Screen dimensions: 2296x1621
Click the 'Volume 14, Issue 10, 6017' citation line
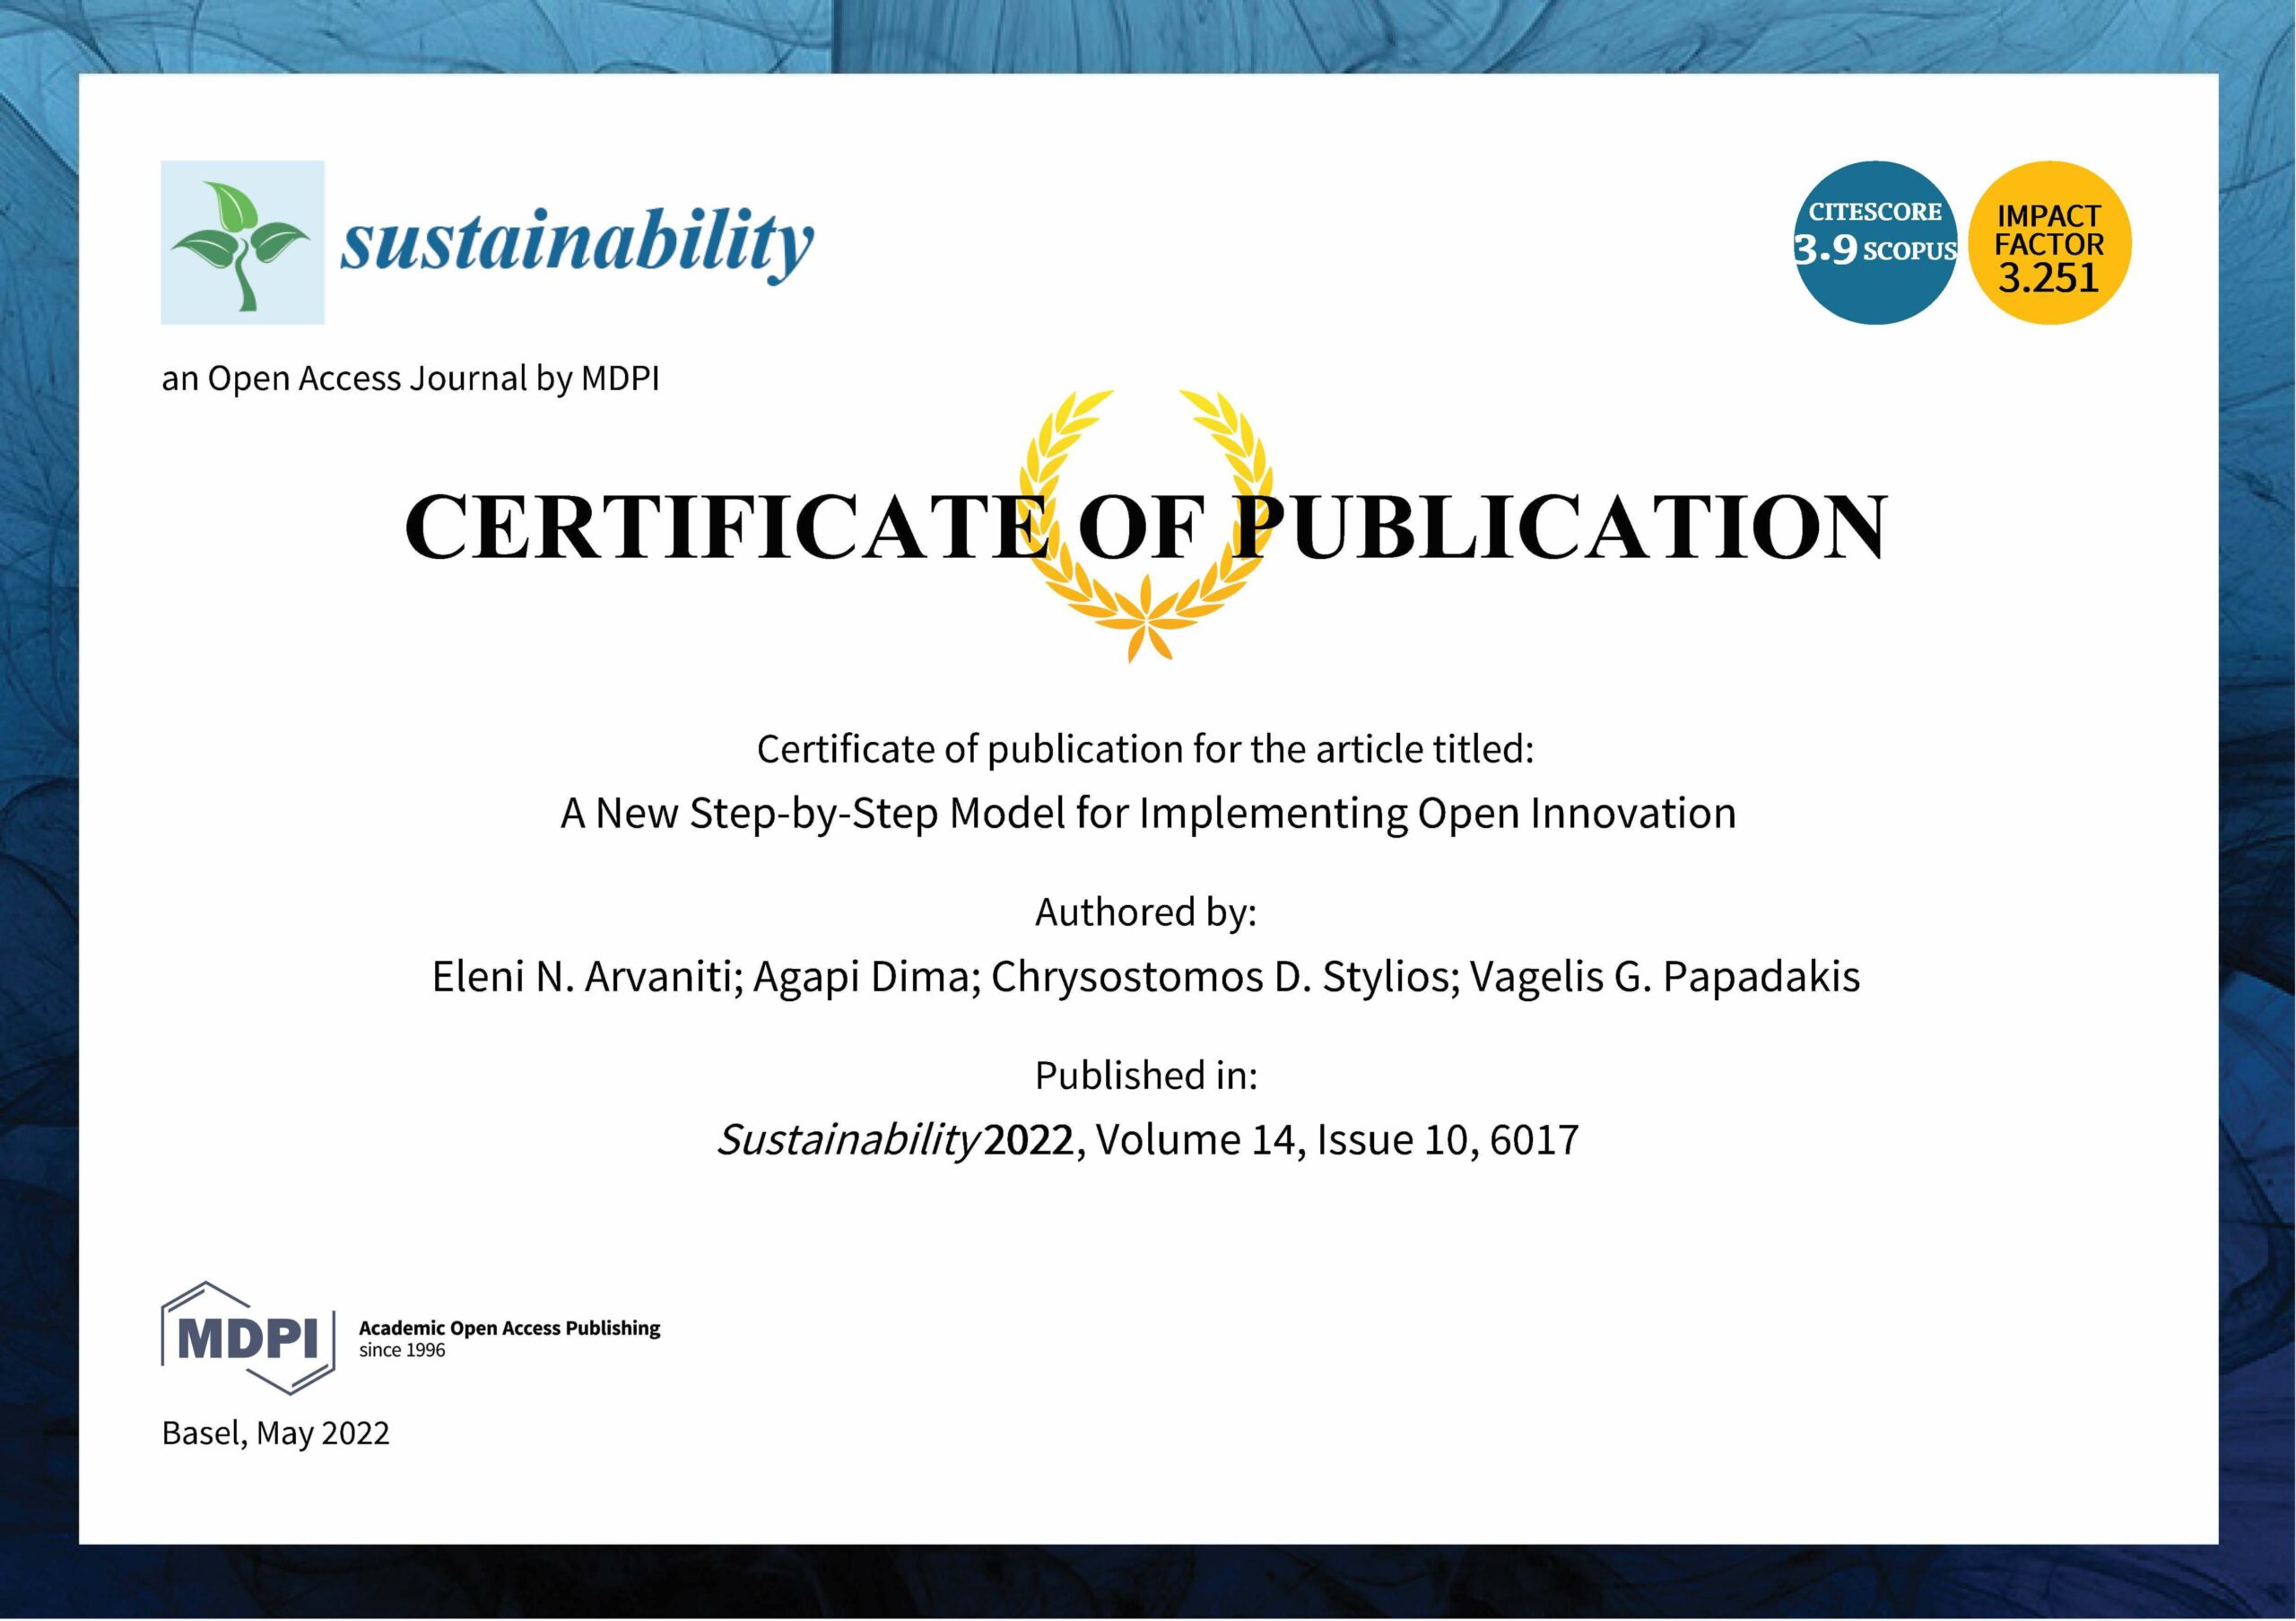tap(1148, 1140)
